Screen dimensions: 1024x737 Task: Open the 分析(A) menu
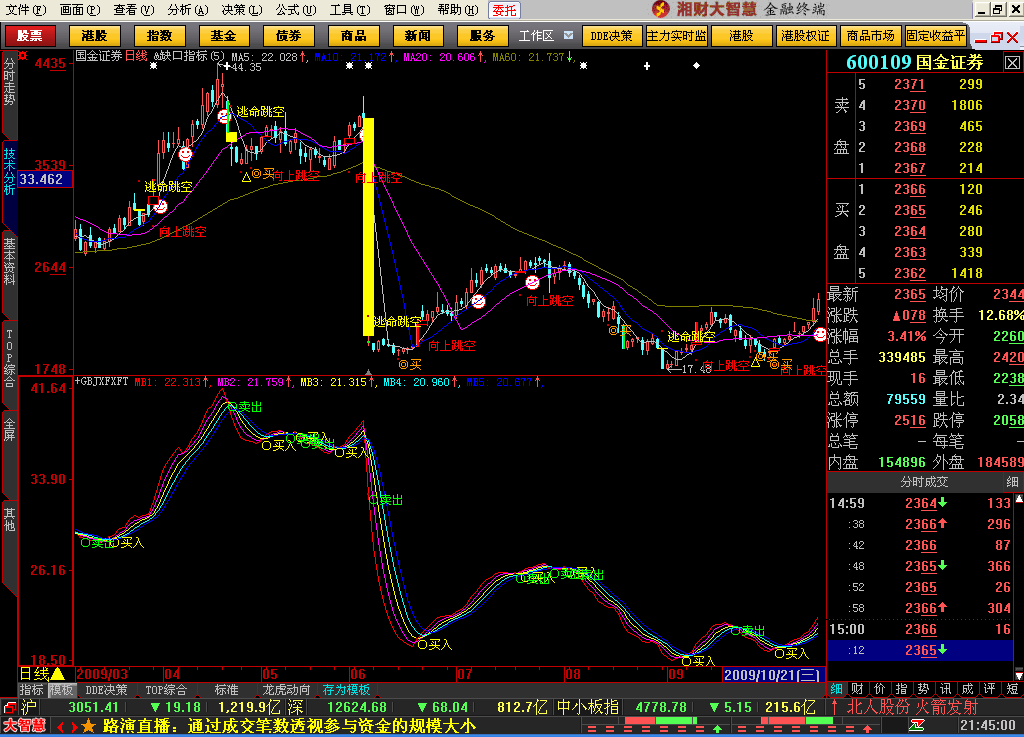(187, 10)
